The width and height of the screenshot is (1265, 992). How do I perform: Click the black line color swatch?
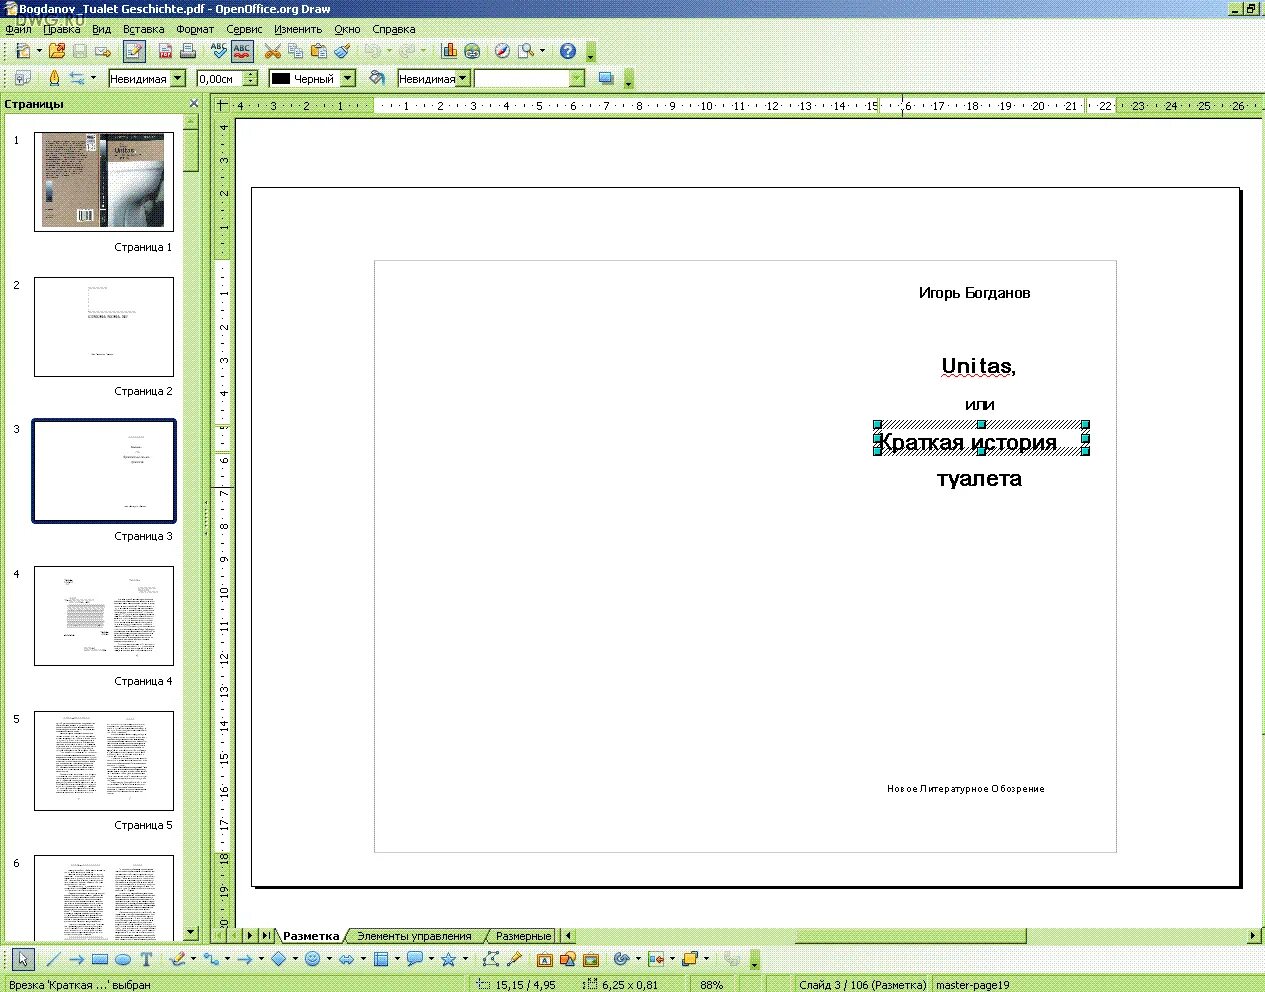click(281, 78)
